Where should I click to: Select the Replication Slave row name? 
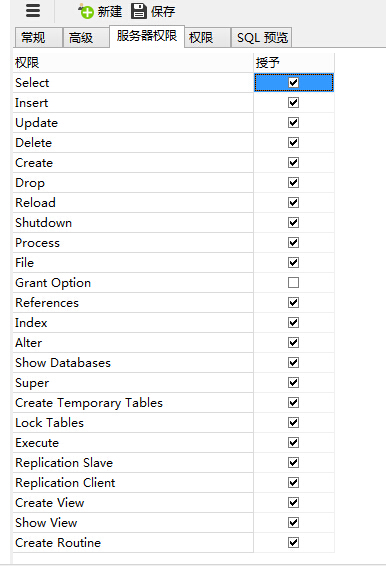coord(64,463)
